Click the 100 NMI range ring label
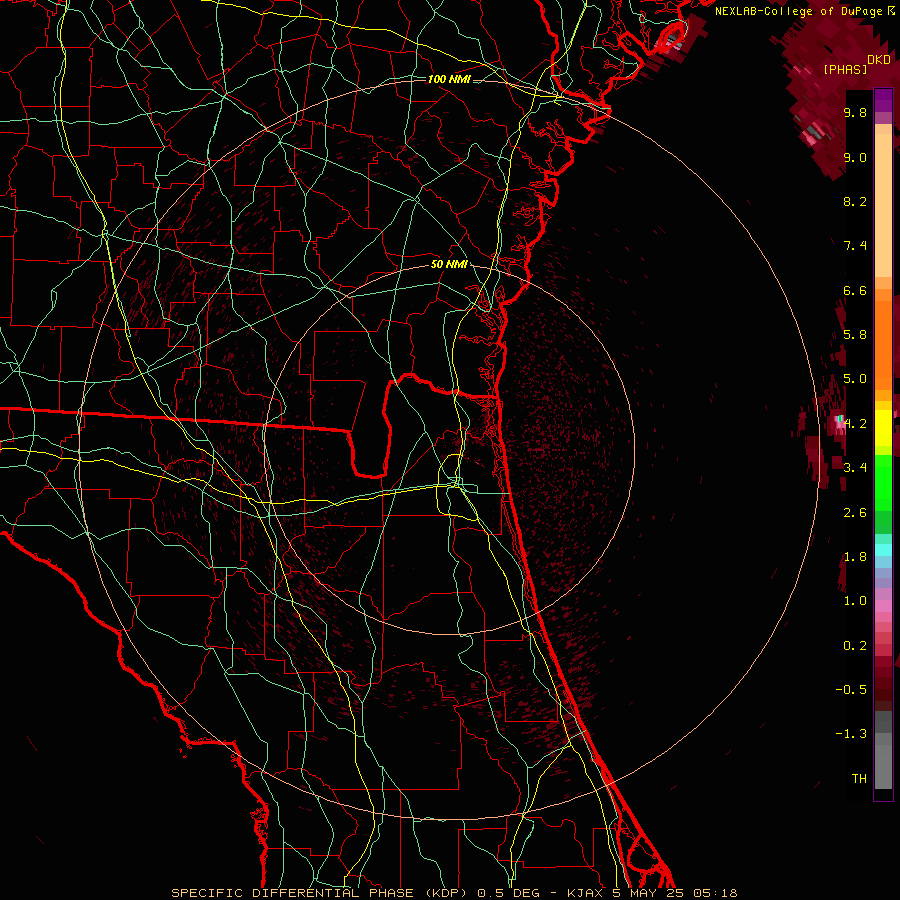The width and height of the screenshot is (900, 900). pyautogui.click(x=449, y=79)
